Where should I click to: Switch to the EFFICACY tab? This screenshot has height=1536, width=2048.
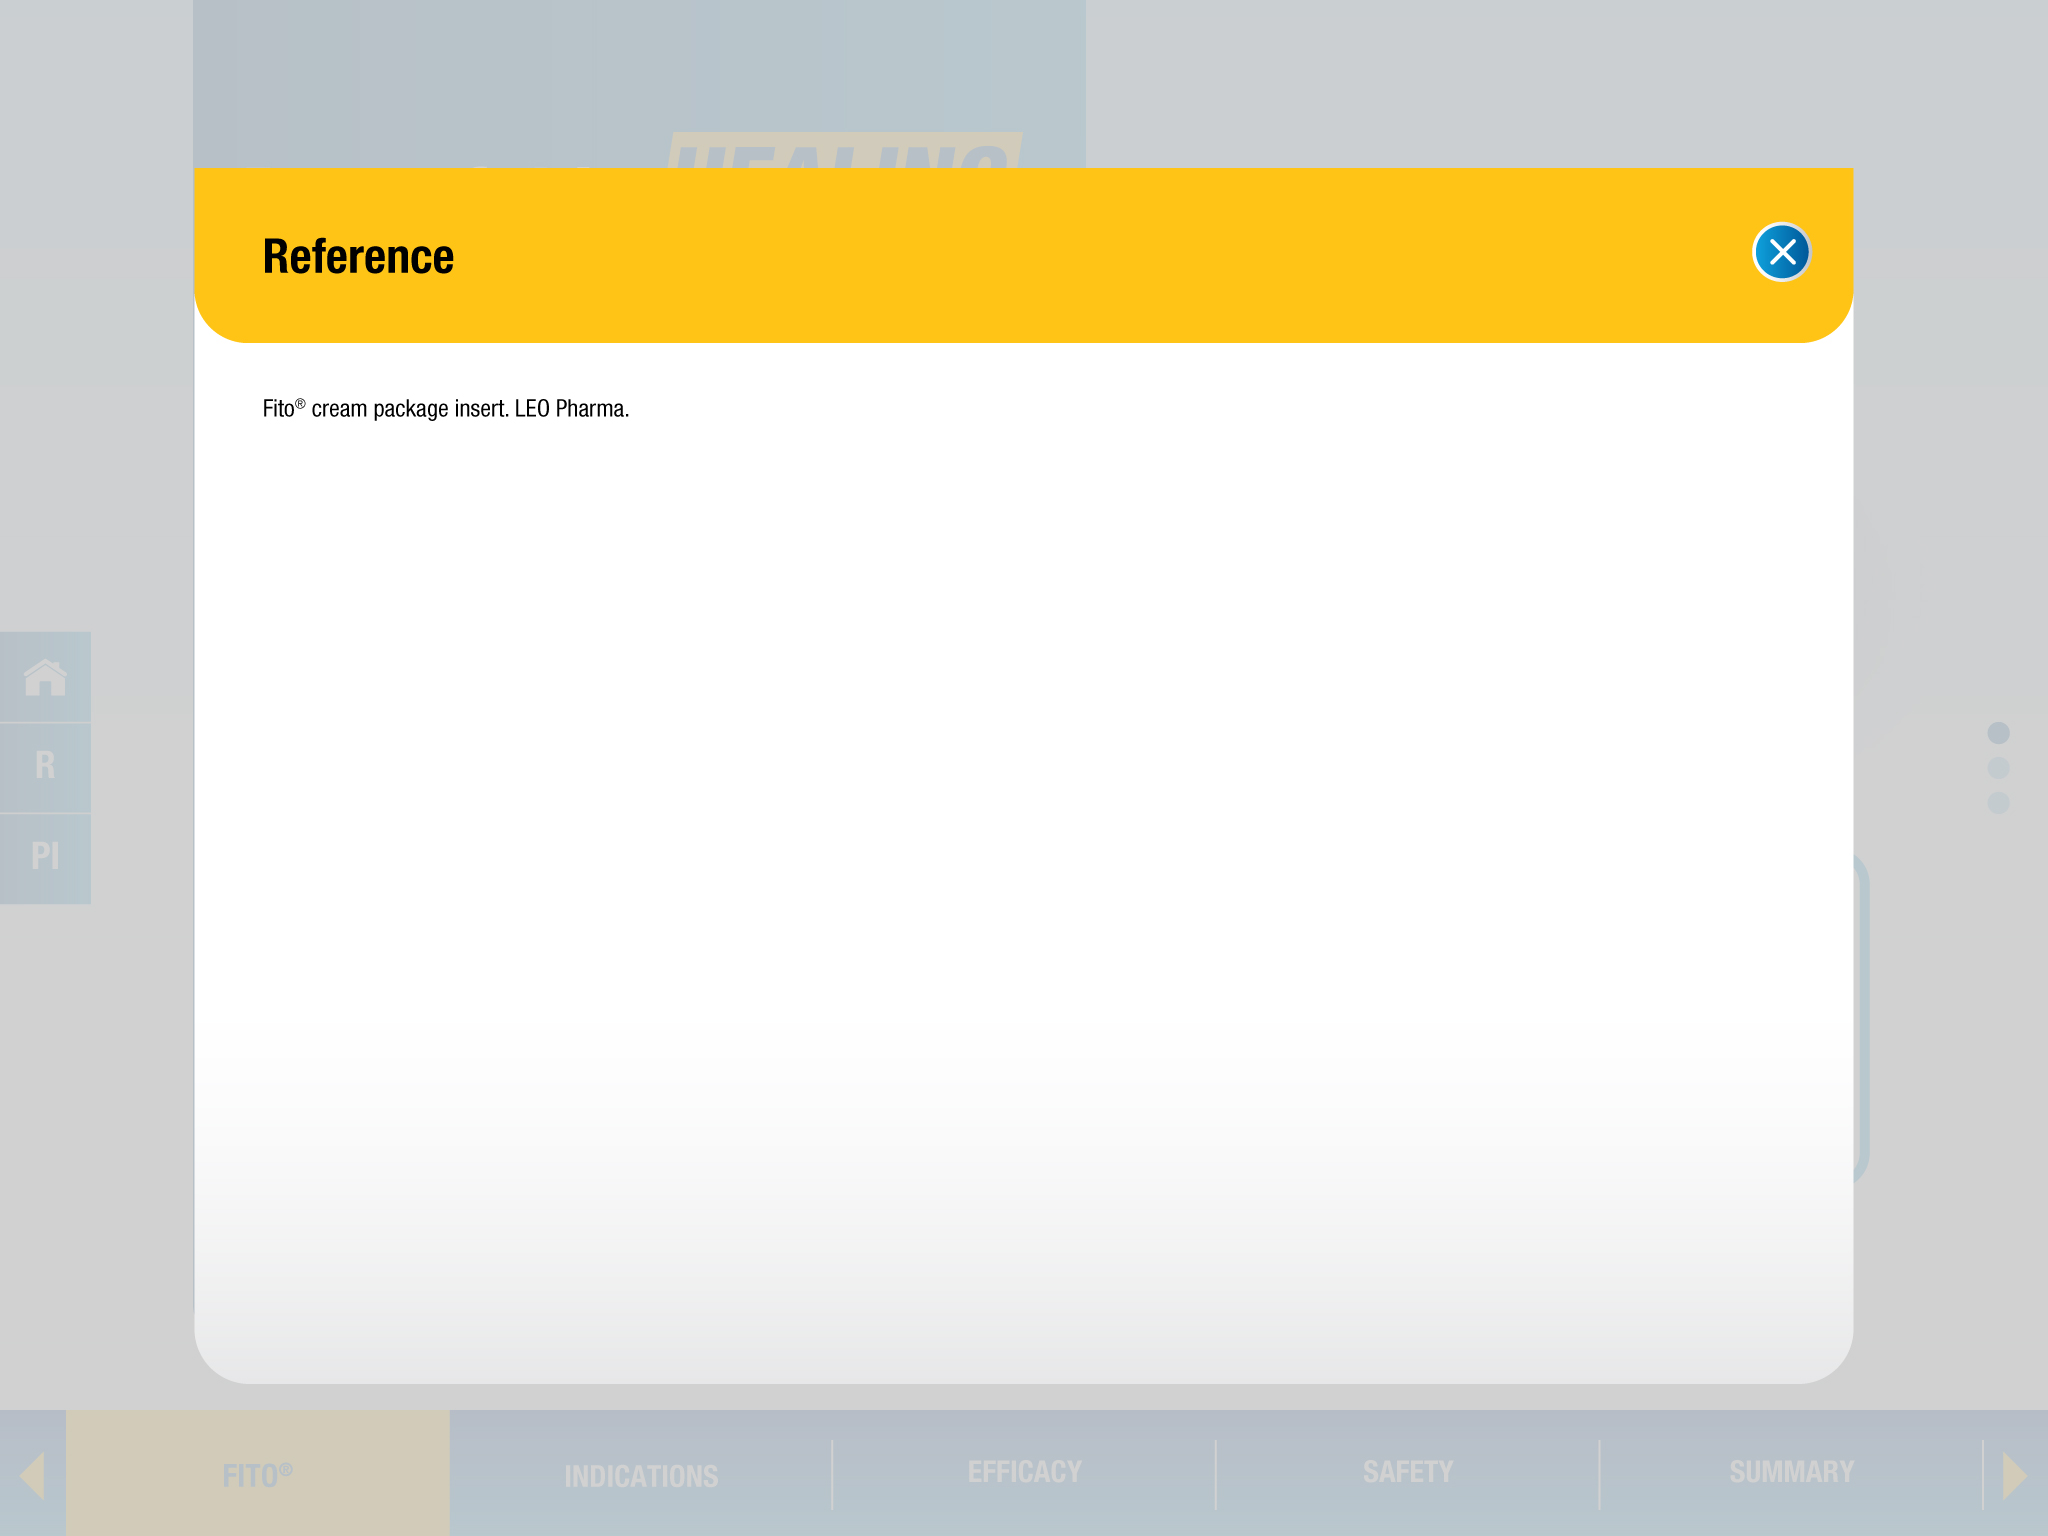click(1024, 1472)
